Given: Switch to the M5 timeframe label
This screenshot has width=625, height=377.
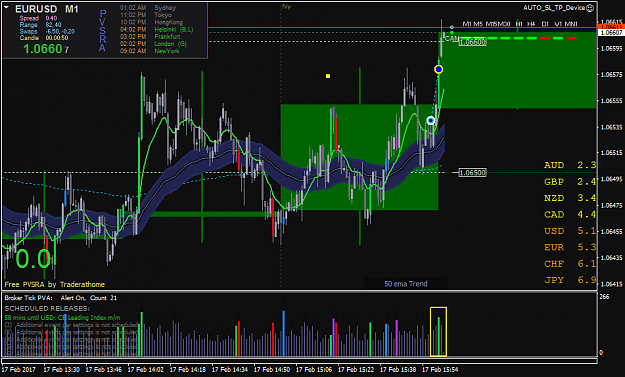Looking at the screenshot, I should 478,24.
